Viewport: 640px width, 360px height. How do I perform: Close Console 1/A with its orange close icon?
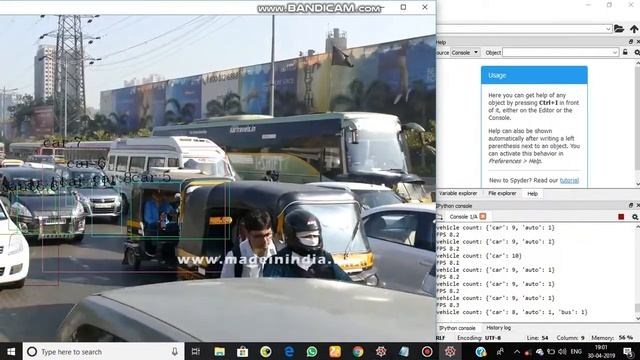click(482, 216)
